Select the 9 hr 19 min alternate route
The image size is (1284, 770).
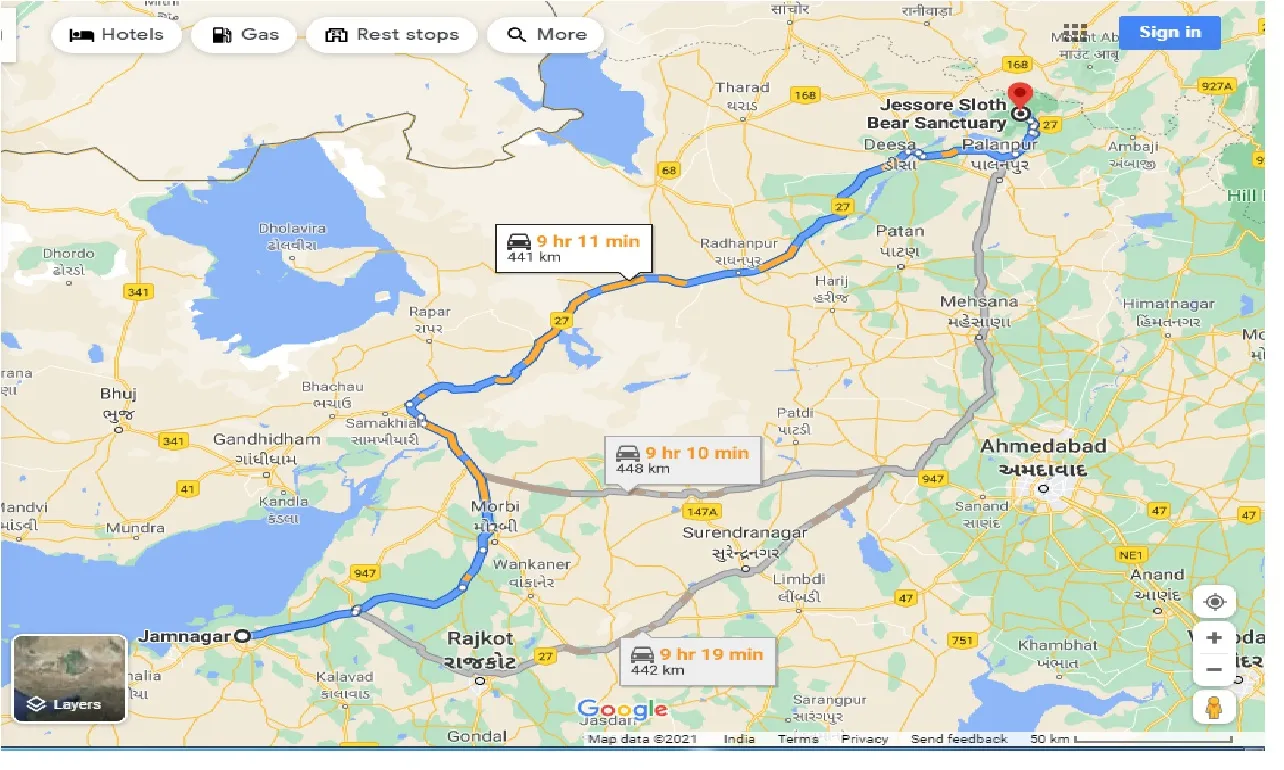tap(698, 662)
